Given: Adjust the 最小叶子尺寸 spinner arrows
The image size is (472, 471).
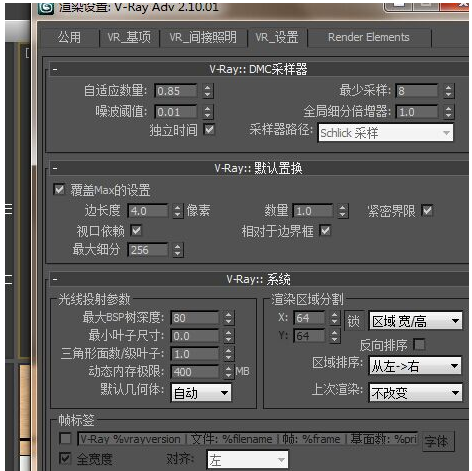Looking at the screenshot, I should [x=228, y=336].
